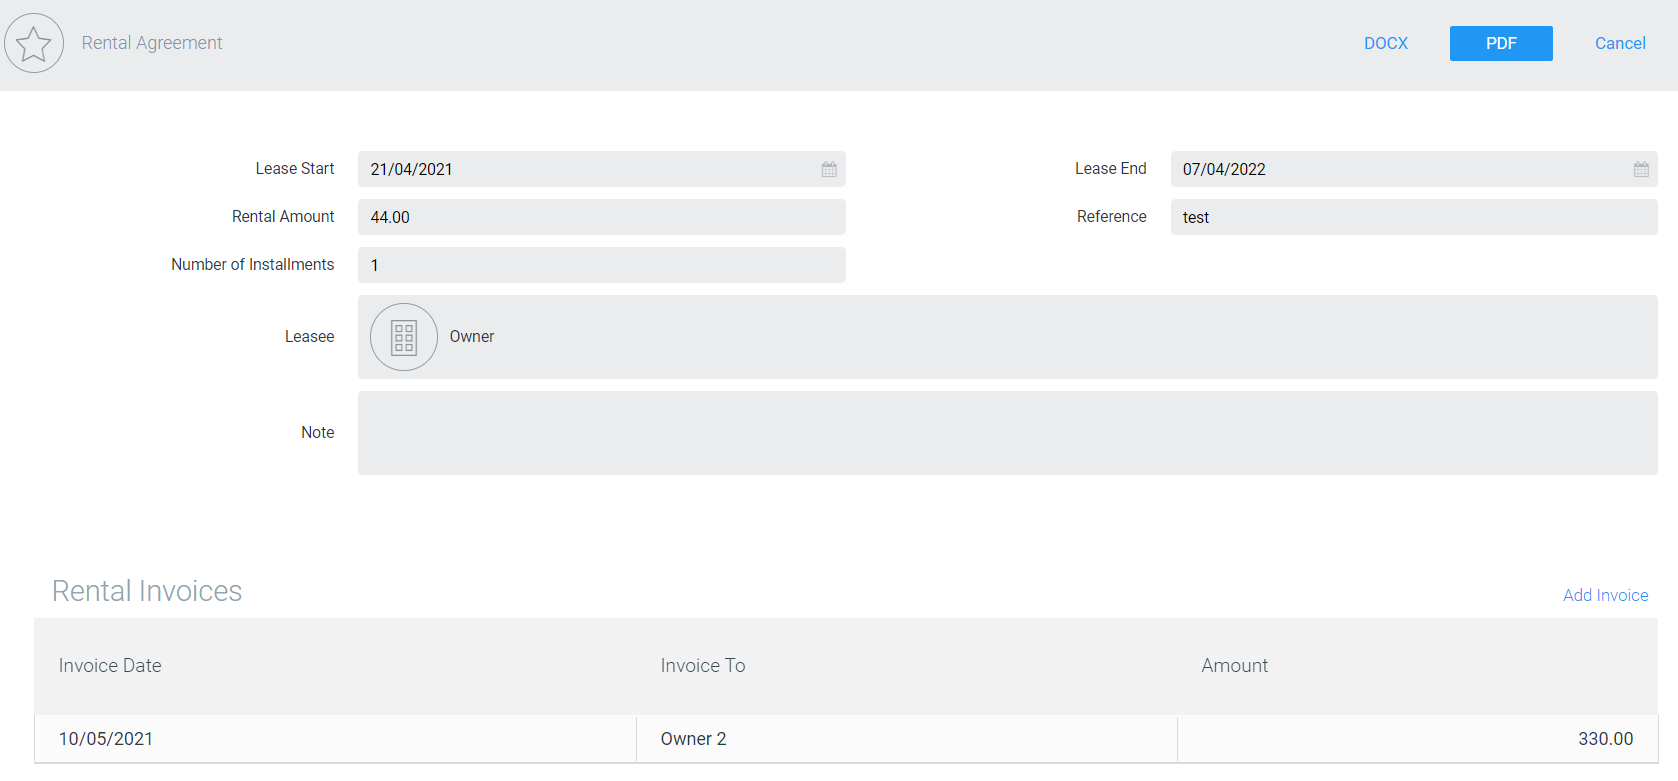Click the Amount column header

[x=1234, y=666]
